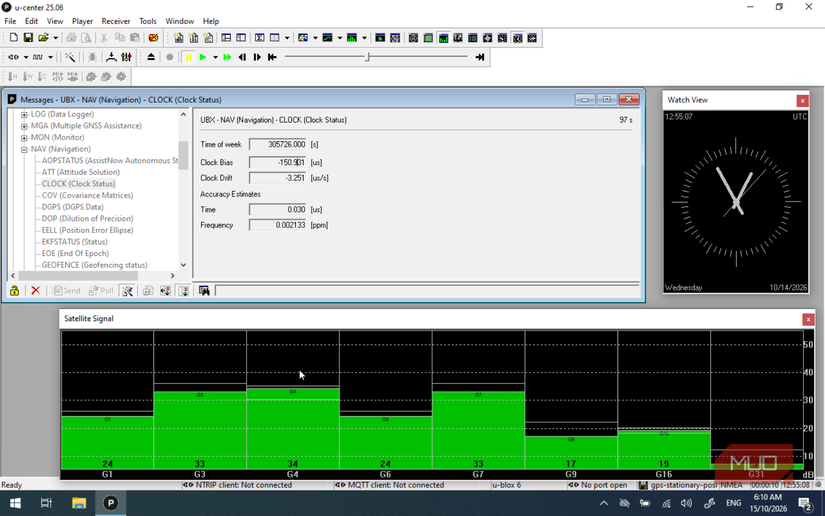Open the Histogram view green bars icon
The height and width of the screenshot is (516, 825).
click(352, 38)
